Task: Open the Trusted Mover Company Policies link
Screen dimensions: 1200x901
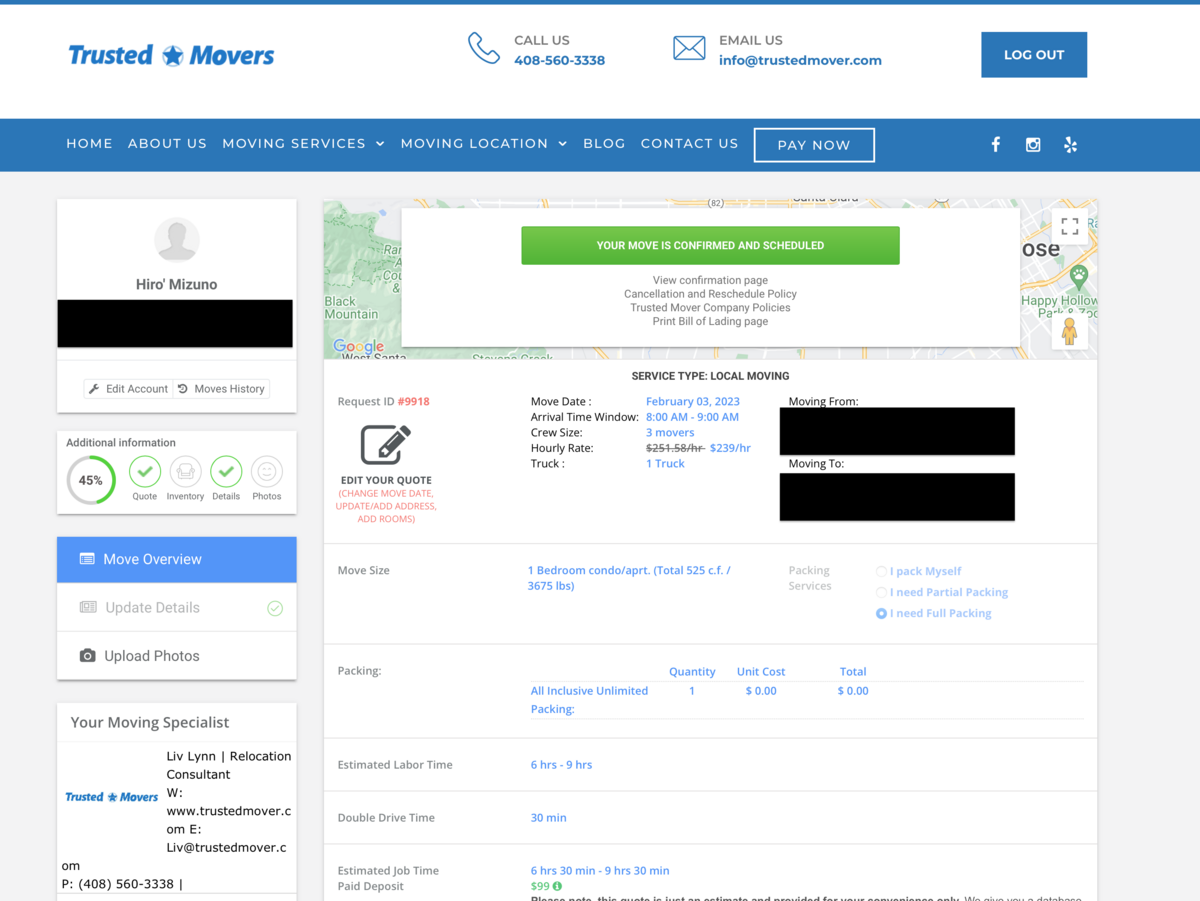Action: coord(710,308)
